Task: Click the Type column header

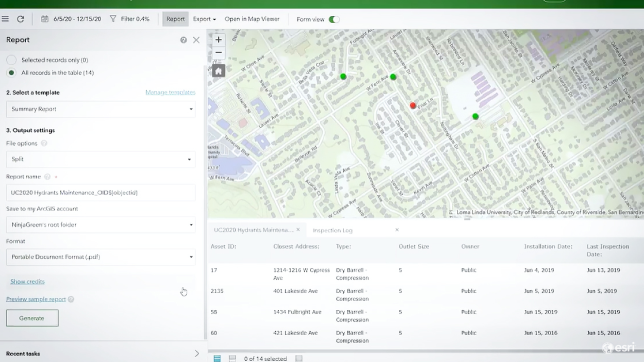Action: [343, 247]
